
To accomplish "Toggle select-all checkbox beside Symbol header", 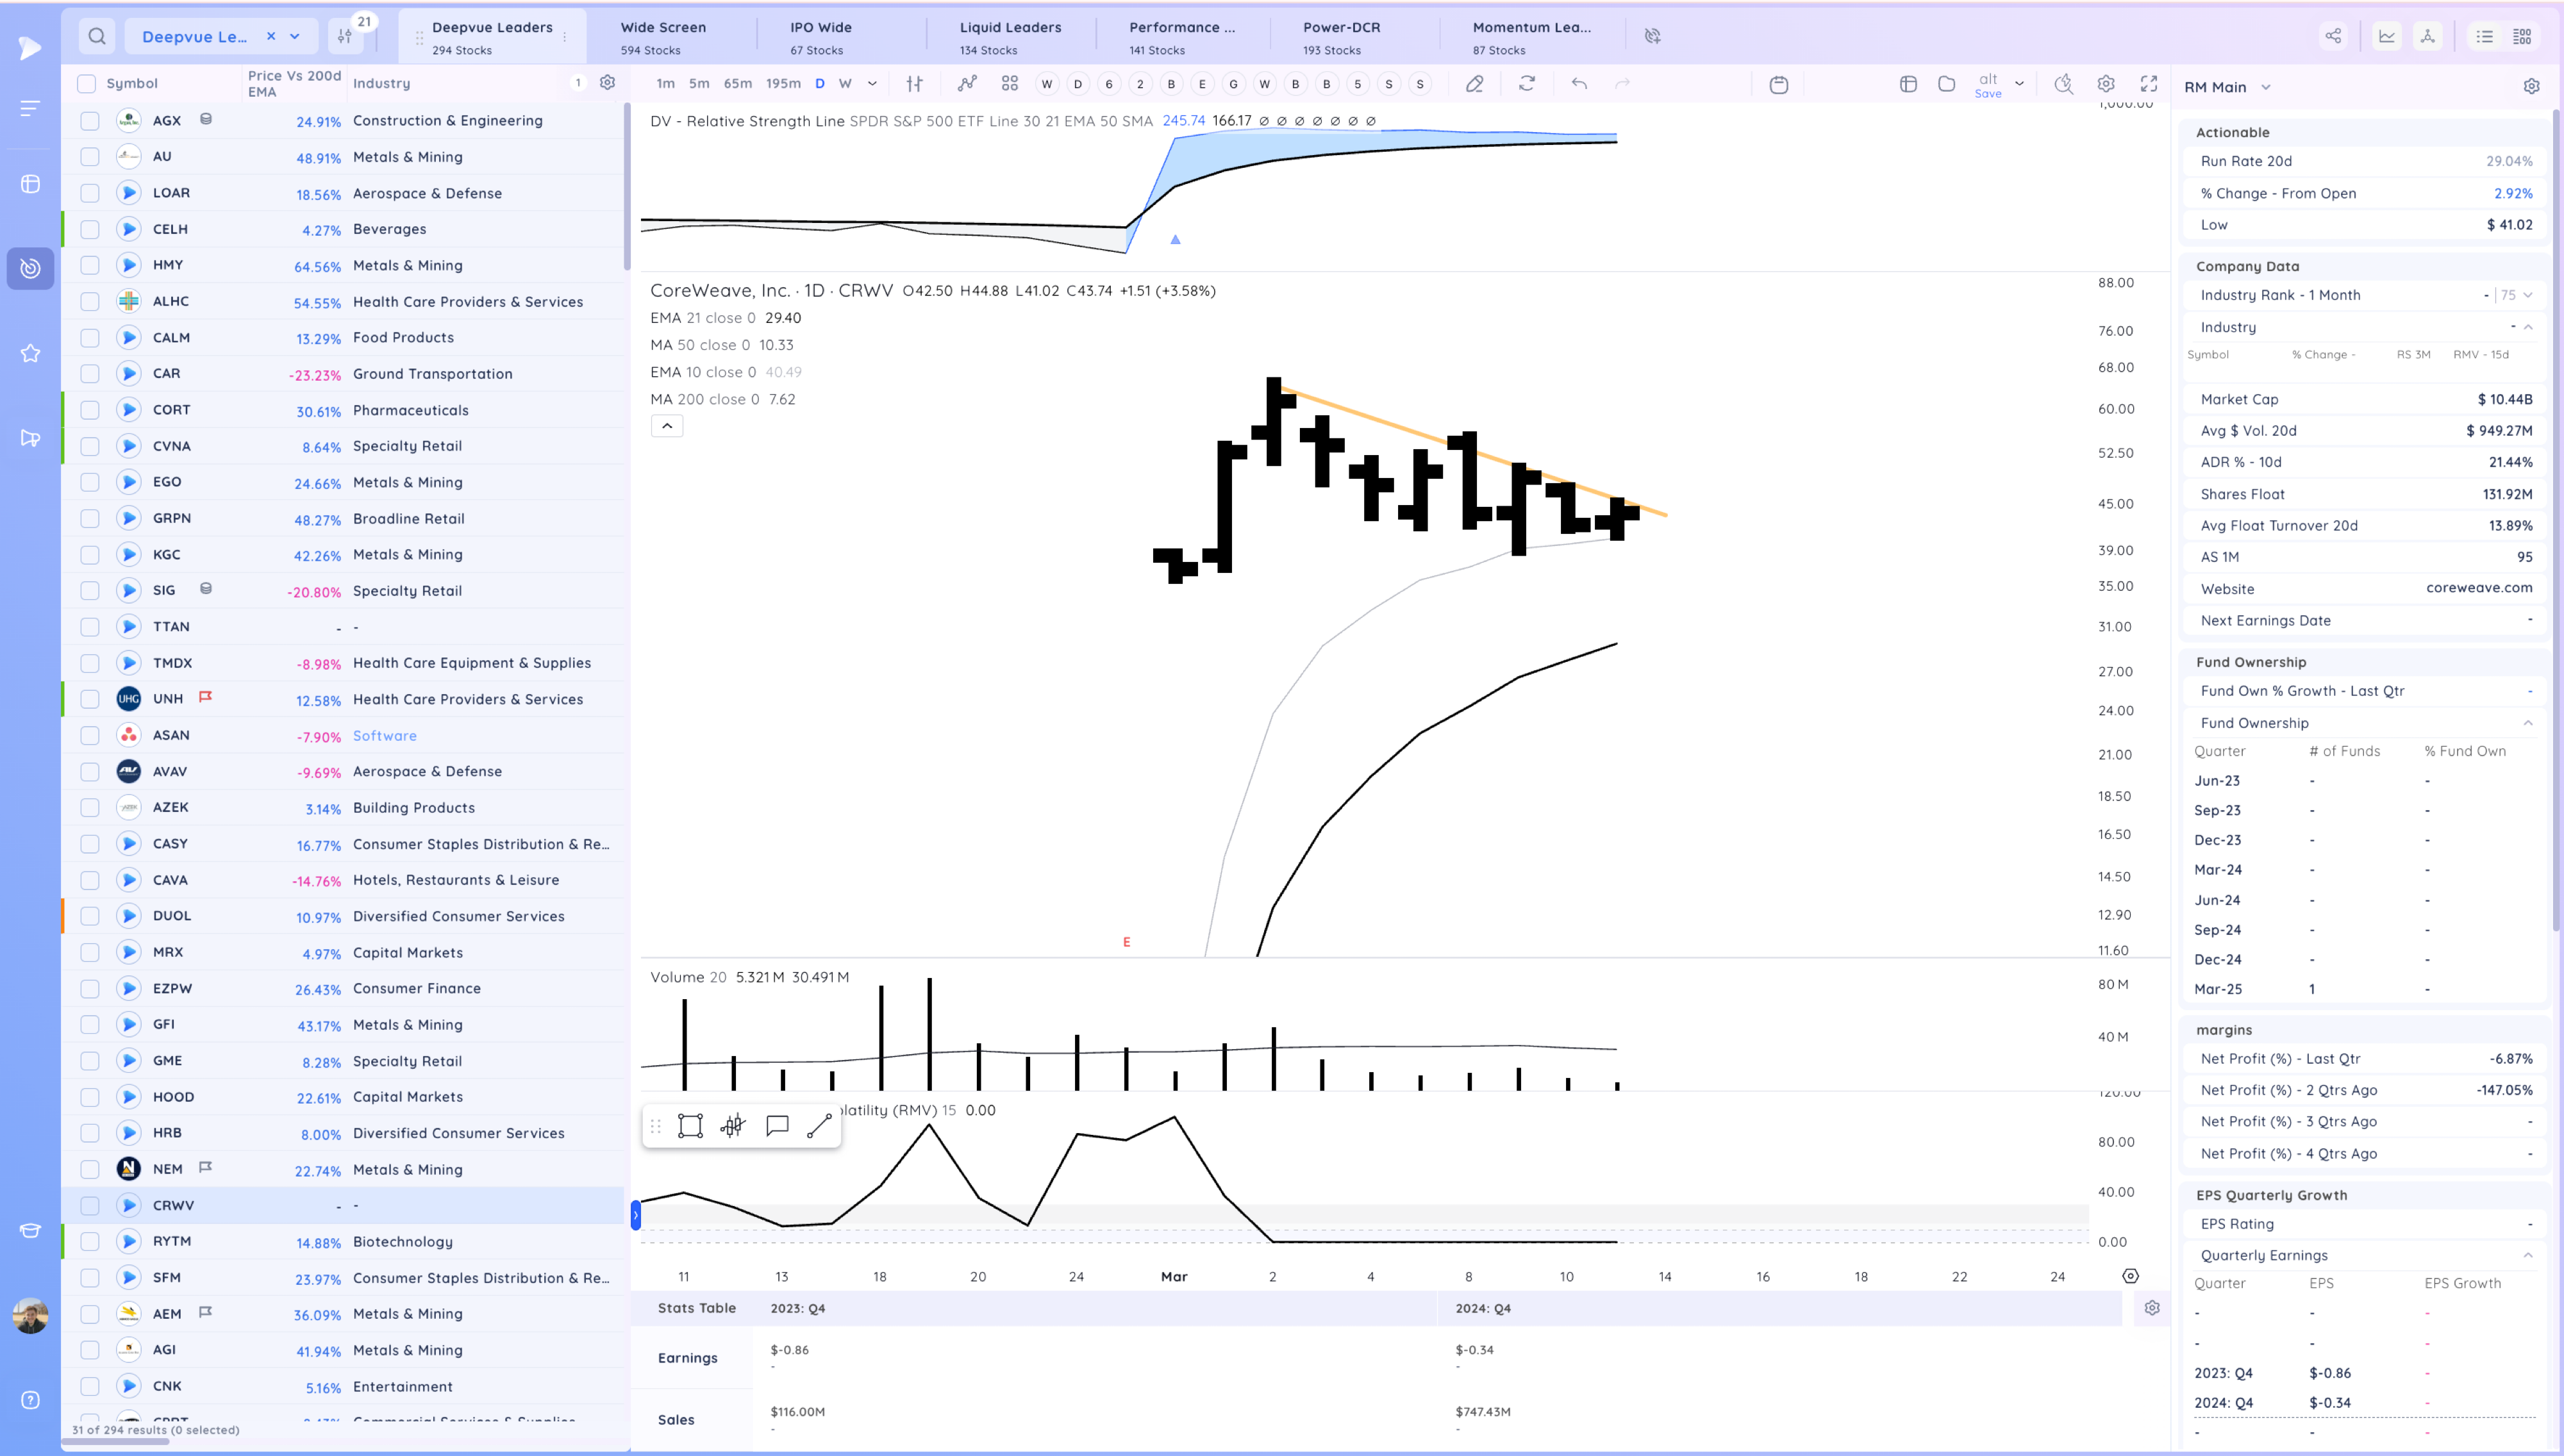I will [x=87, y=84].
